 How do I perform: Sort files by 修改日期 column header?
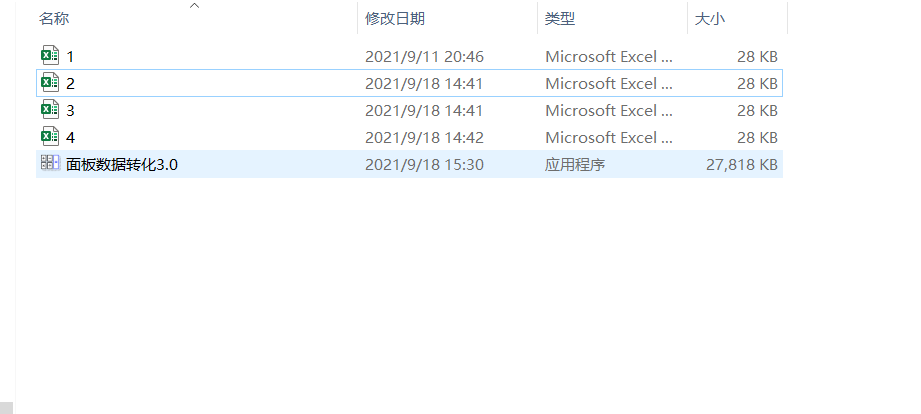click(395, 19)
